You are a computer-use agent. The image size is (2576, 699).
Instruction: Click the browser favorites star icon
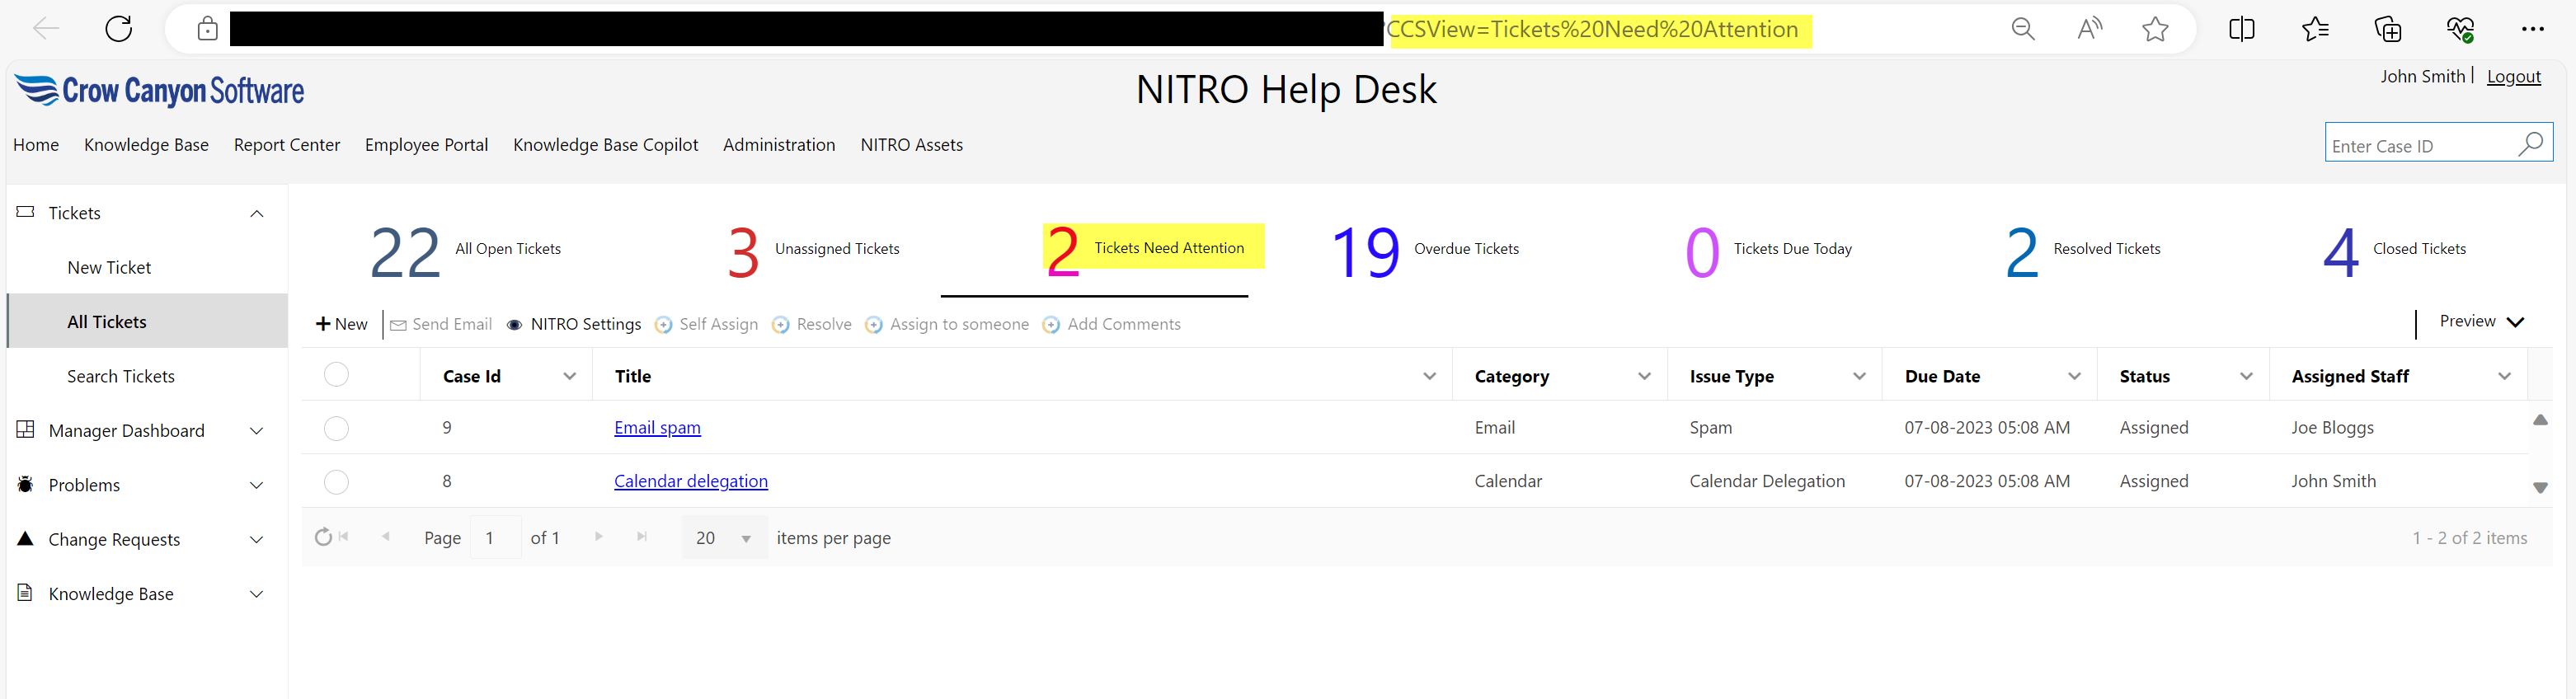(x=2155, y=29)
